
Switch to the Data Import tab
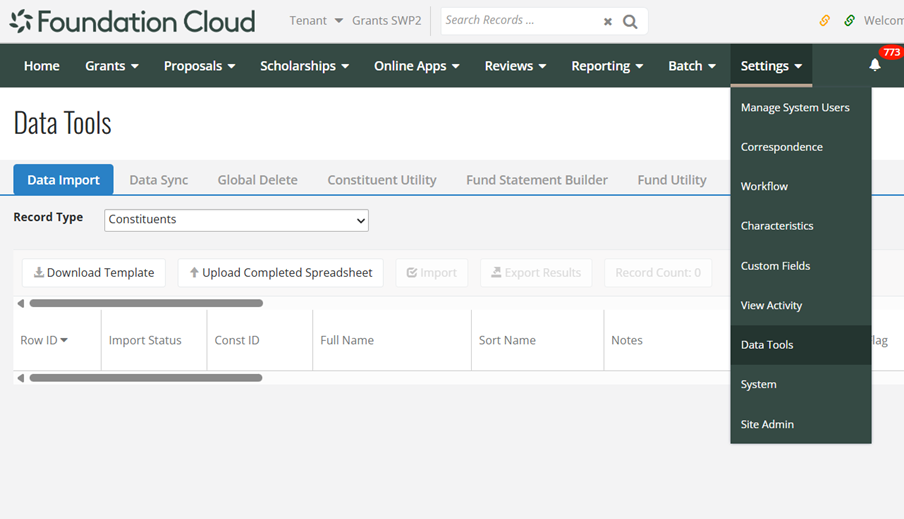coord(63,180)
